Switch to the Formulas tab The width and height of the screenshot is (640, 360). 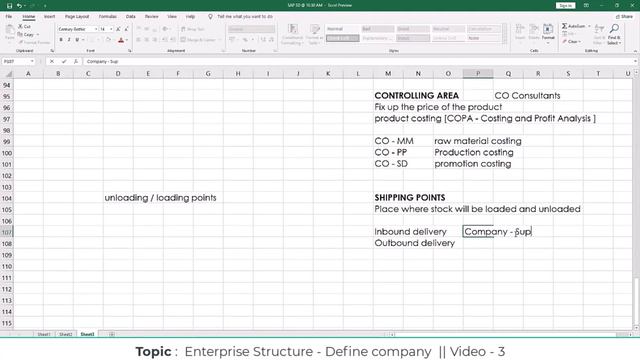click(x=108, y=17)
